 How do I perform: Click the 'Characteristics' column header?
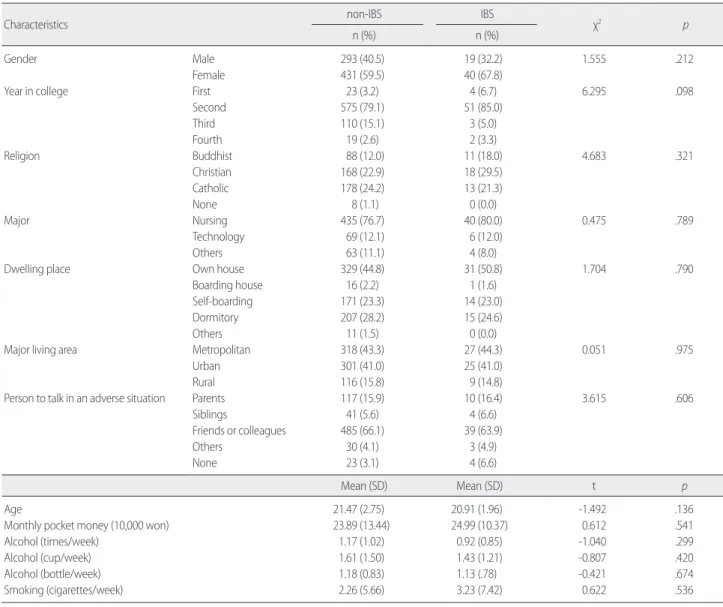(x=36, y=25)
